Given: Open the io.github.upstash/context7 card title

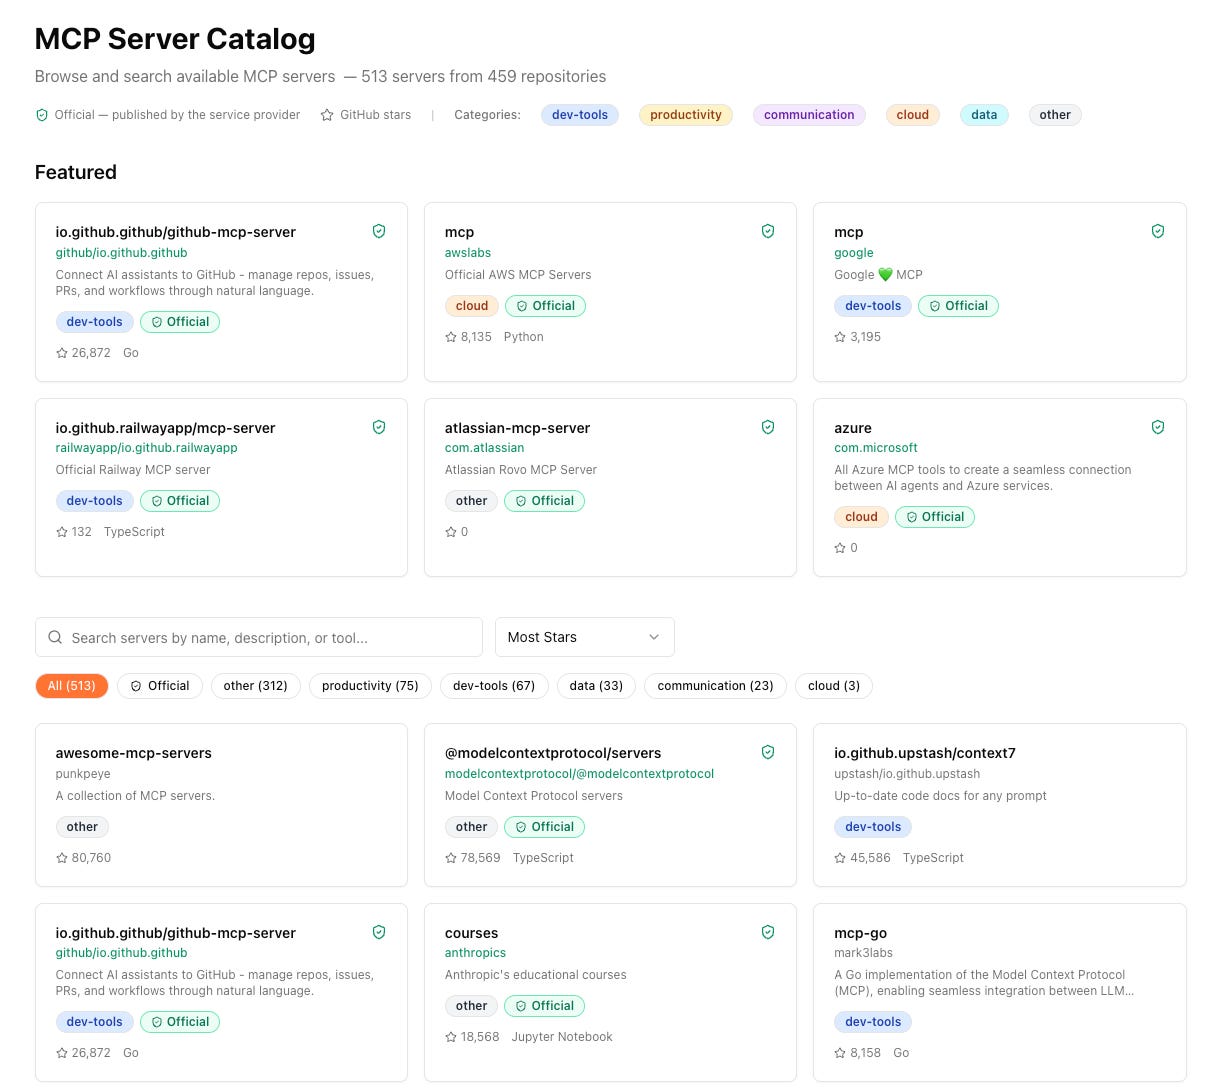Looking at the screenshot, I should click(925, 753).
